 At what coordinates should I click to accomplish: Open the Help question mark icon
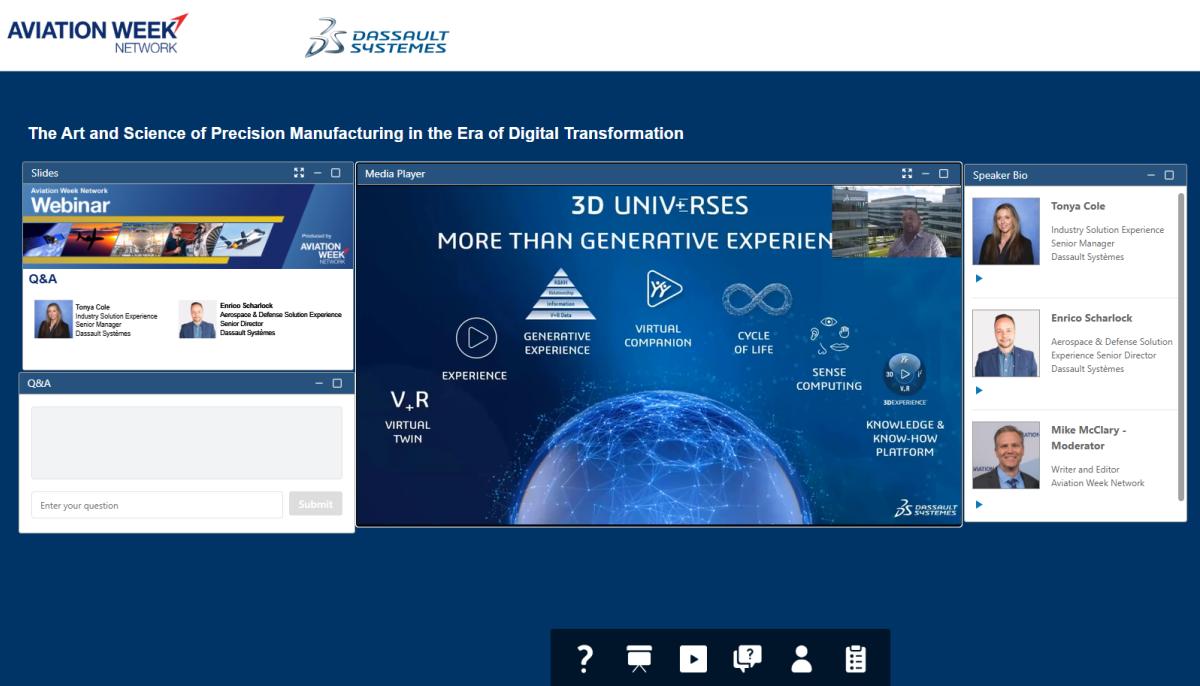tap(585, 658)
